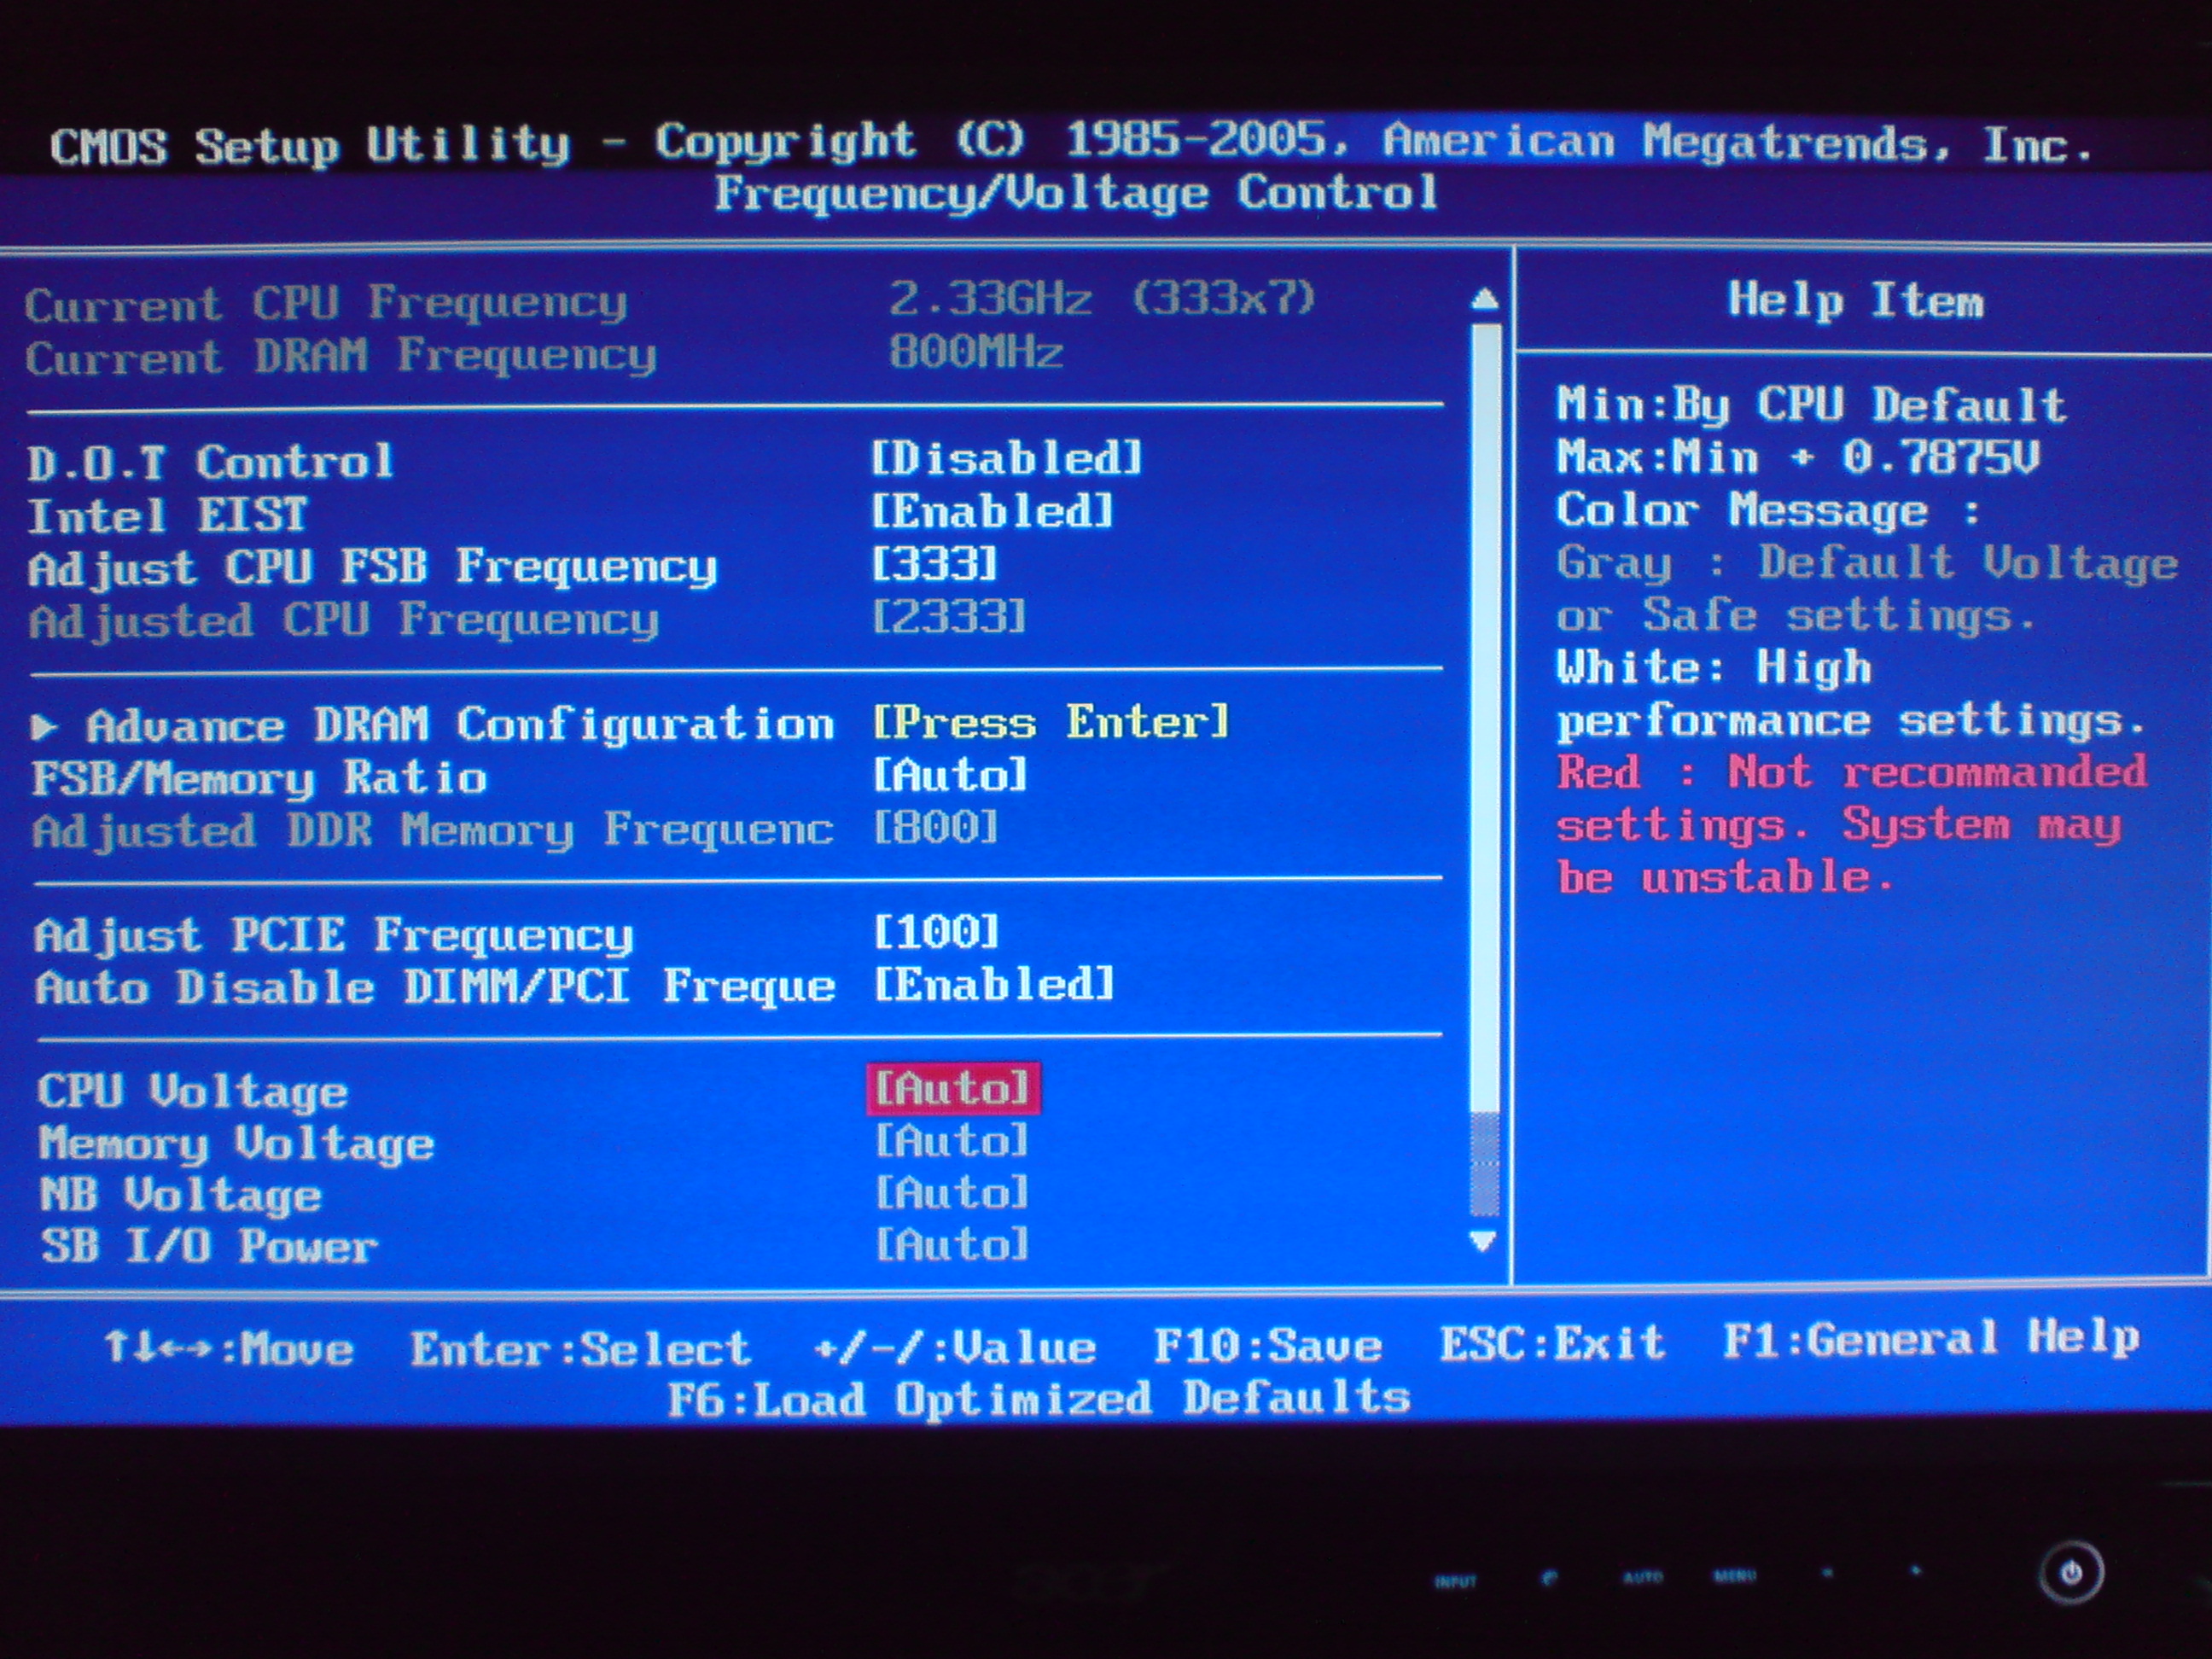Select Adjust PCIE Frequency 100 field
2212x1659 pixels.
tap(936, 932)
